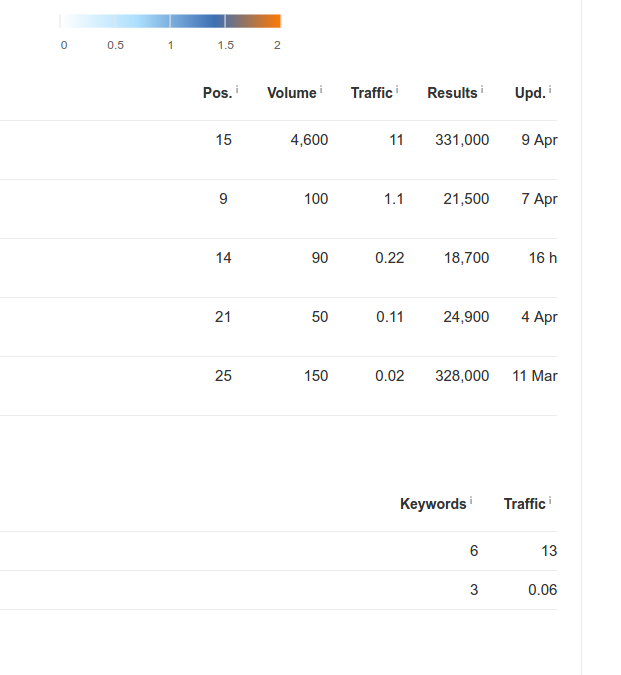The height and width of the screenshot is (675, 621).
Task: Sort lower table by Keywords column
Action: tap(433, 504)
